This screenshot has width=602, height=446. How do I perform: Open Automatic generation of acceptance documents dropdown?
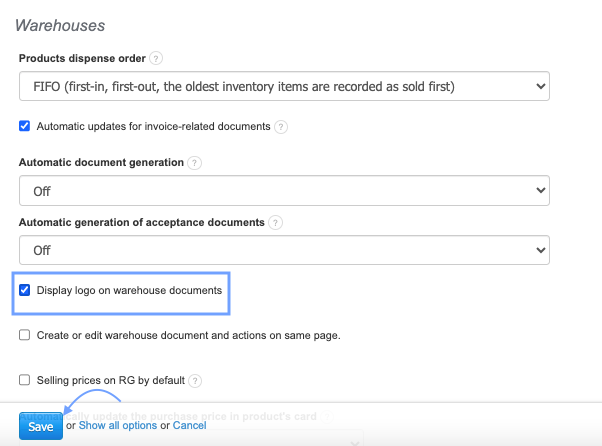coord(284,250)
